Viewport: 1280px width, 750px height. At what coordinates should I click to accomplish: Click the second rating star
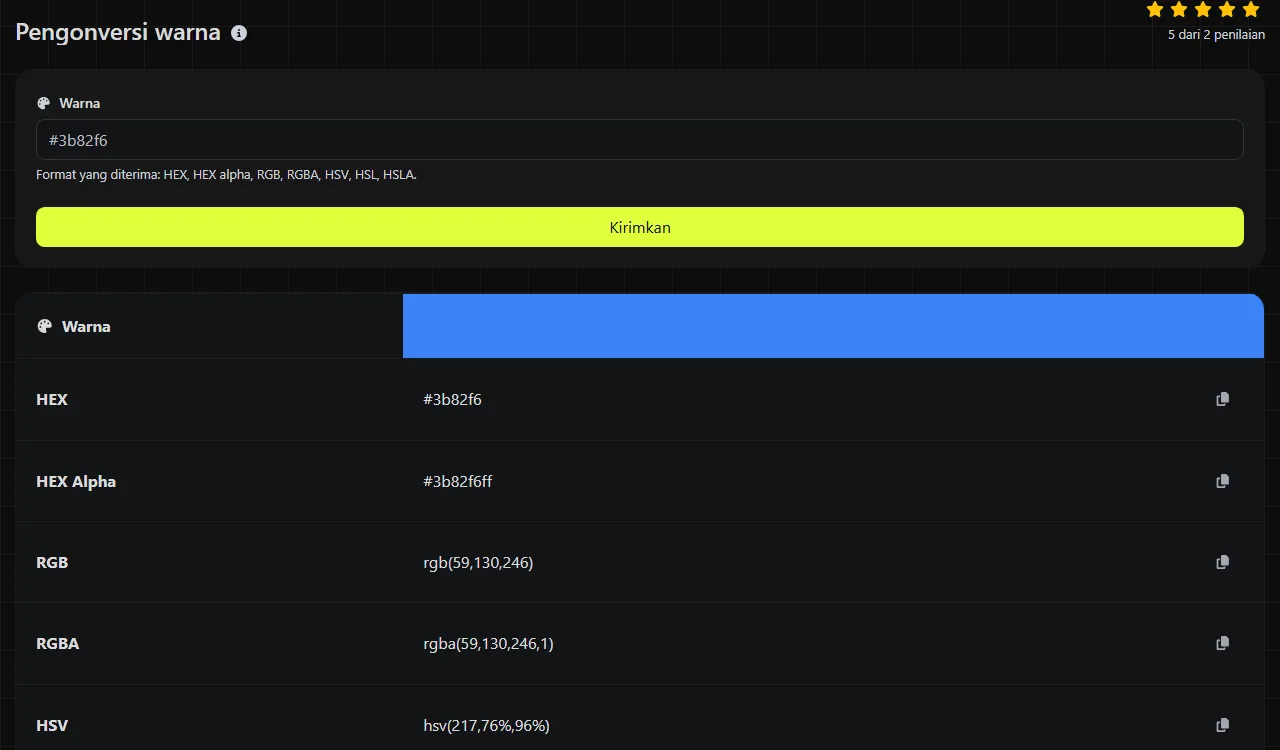[x=1179, y=9]
